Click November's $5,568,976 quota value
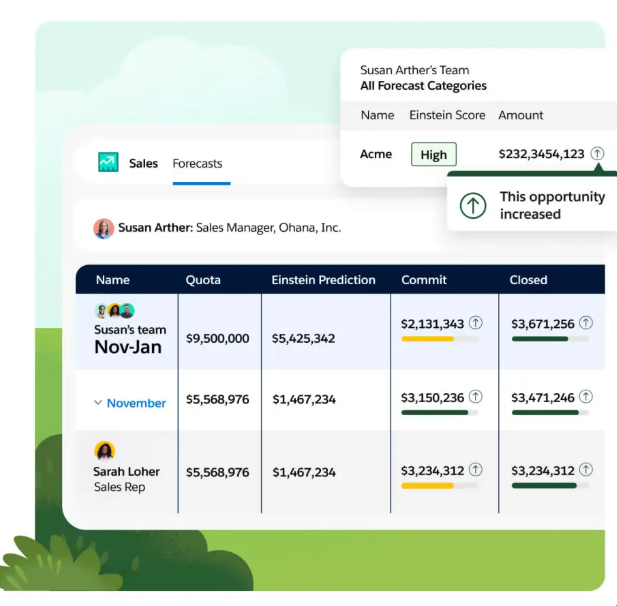The width and height of the screenshot is (617, 606). pos(218,399)
